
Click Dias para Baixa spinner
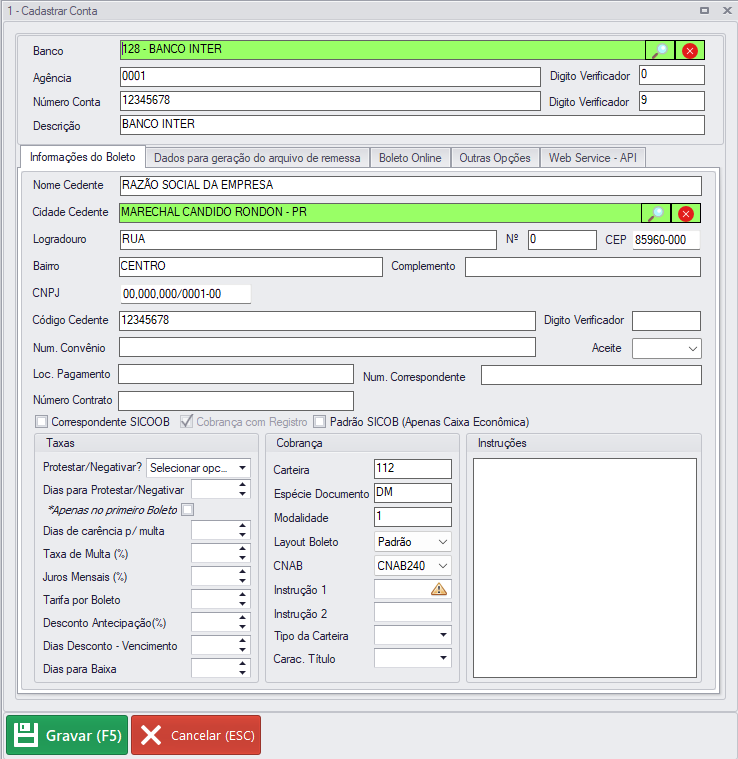coord(221,668)
